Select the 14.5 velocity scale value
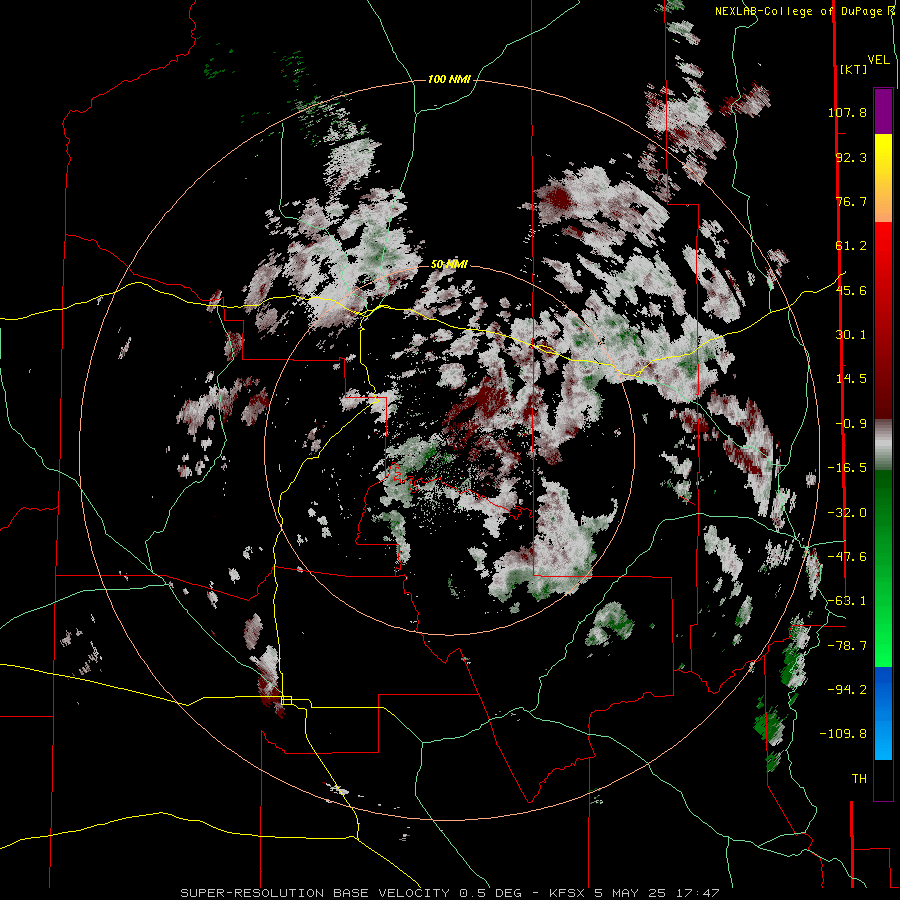The image size is (900, 900). (x=851, y=379)
